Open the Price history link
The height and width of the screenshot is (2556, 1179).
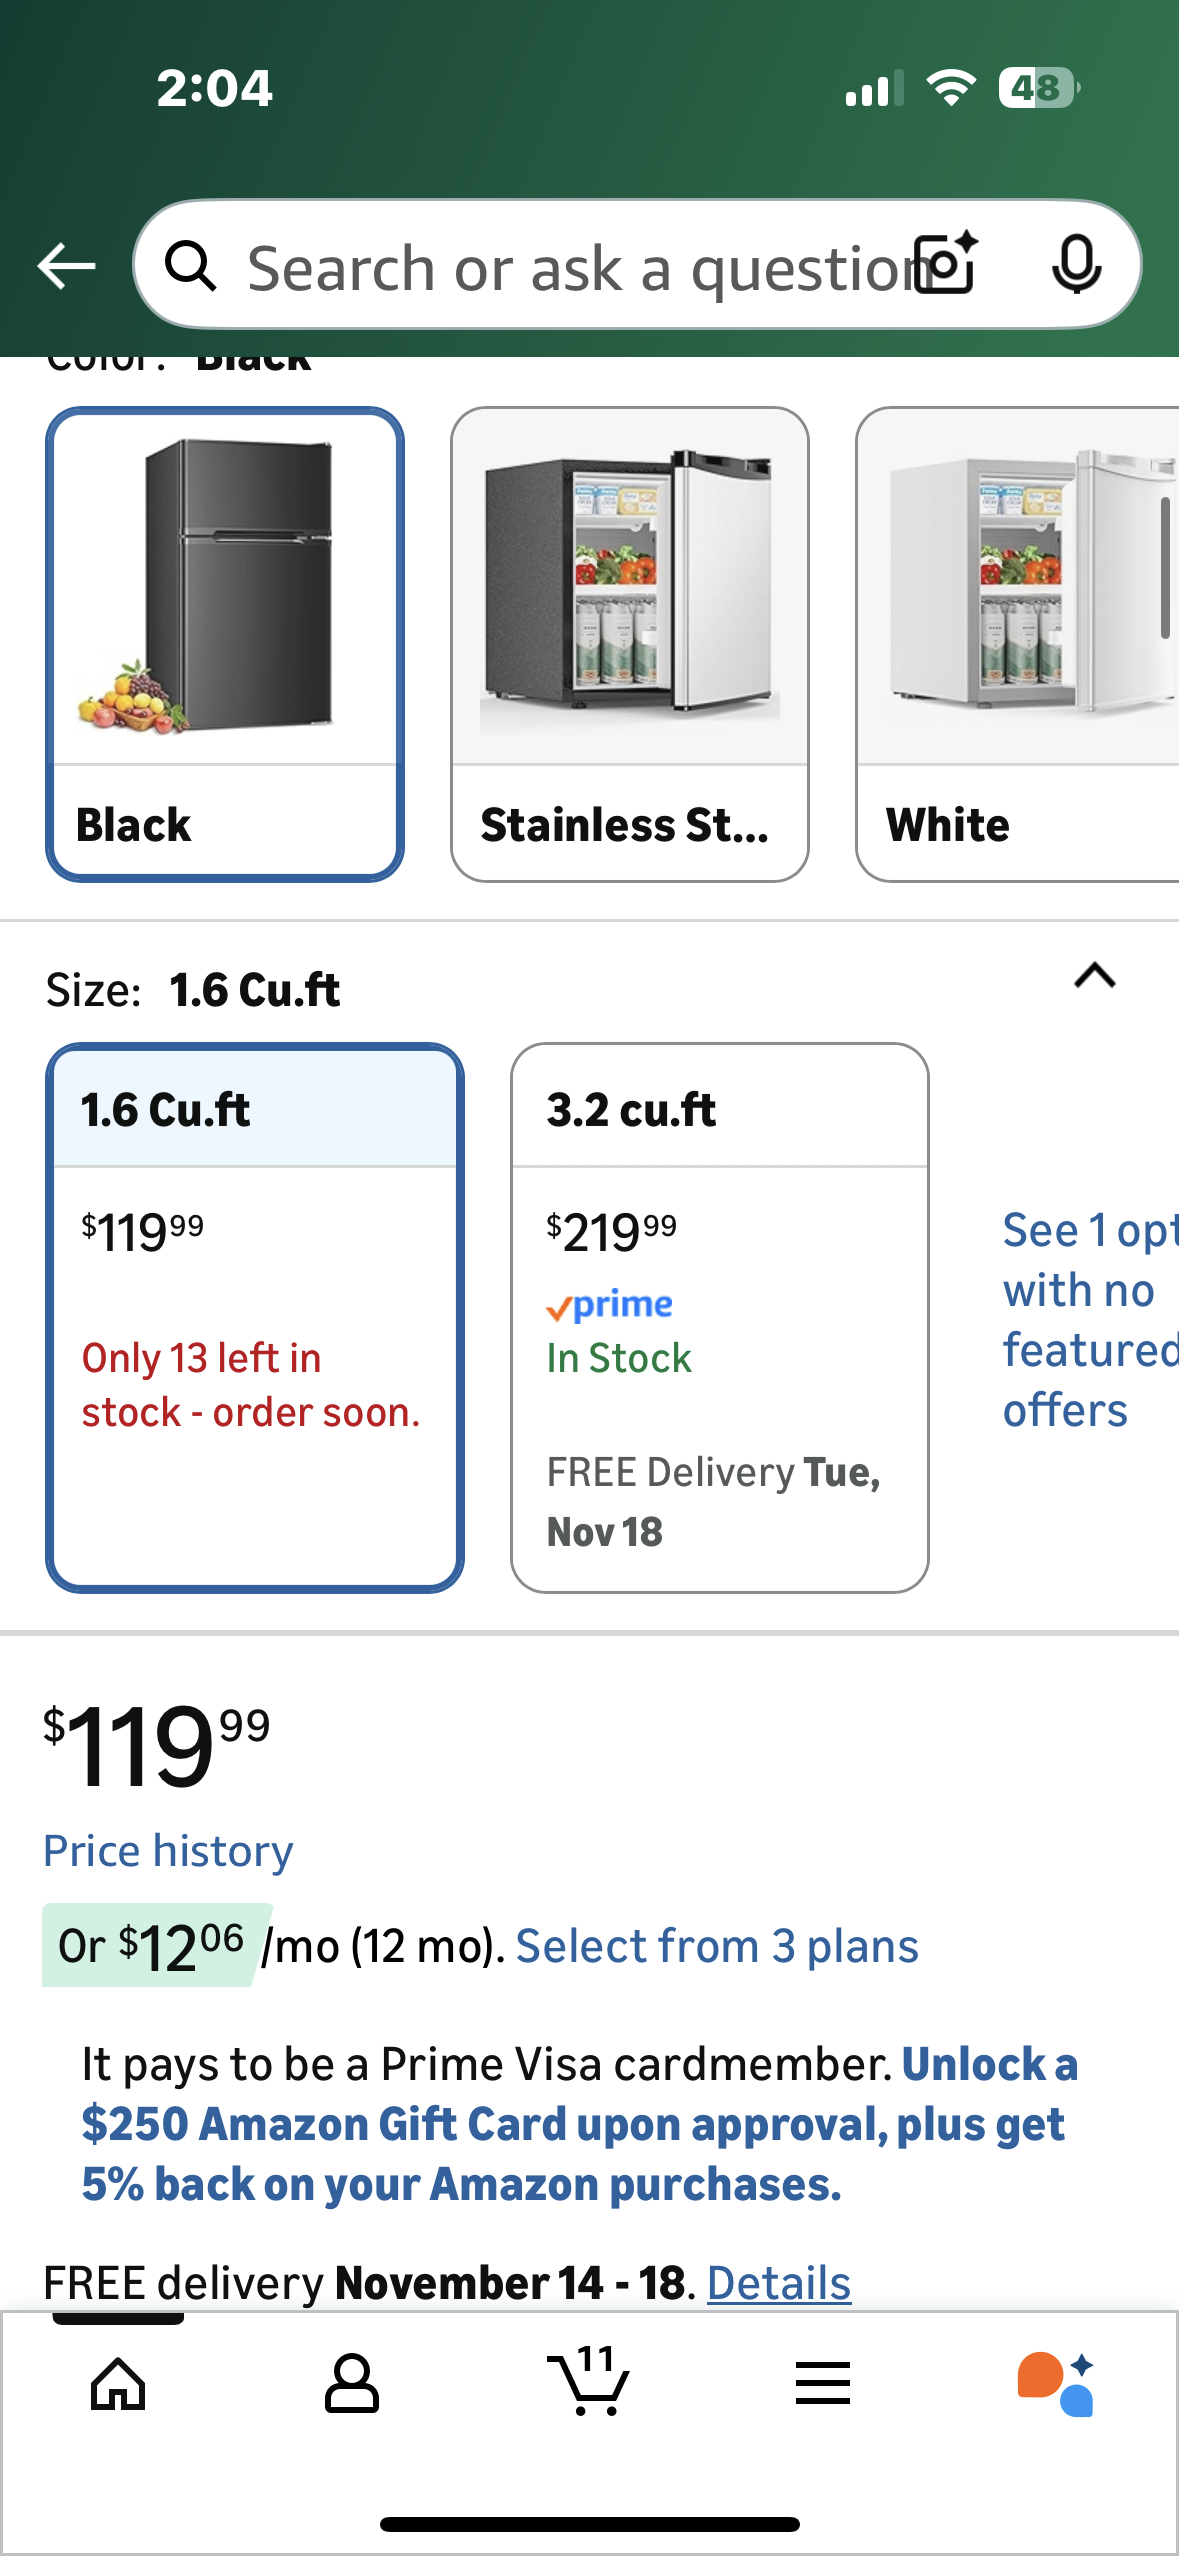167,1851
